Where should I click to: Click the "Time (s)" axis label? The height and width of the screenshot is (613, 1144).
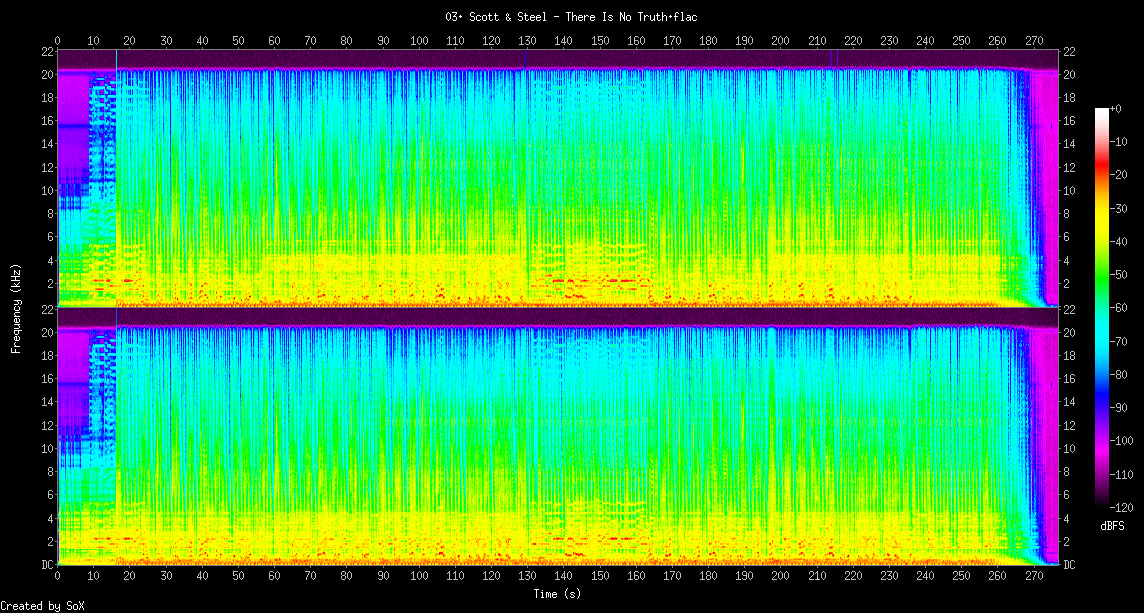558,594
